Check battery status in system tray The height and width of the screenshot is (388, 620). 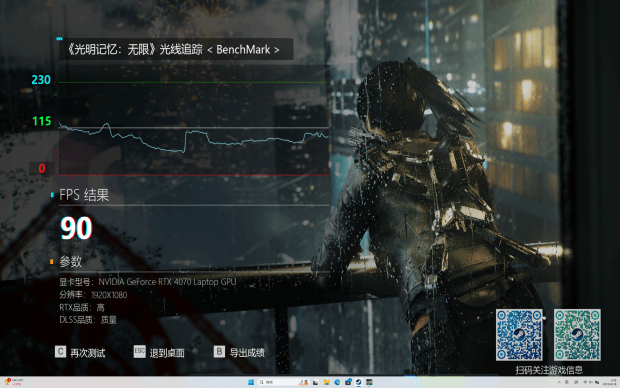(597, 382)
